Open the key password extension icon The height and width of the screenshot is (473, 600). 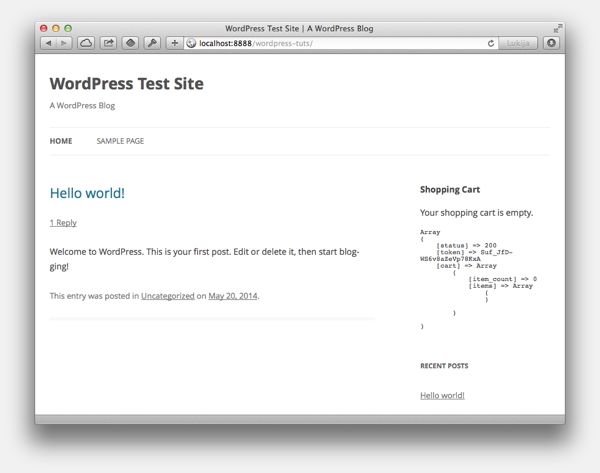[x=152, y=43]
